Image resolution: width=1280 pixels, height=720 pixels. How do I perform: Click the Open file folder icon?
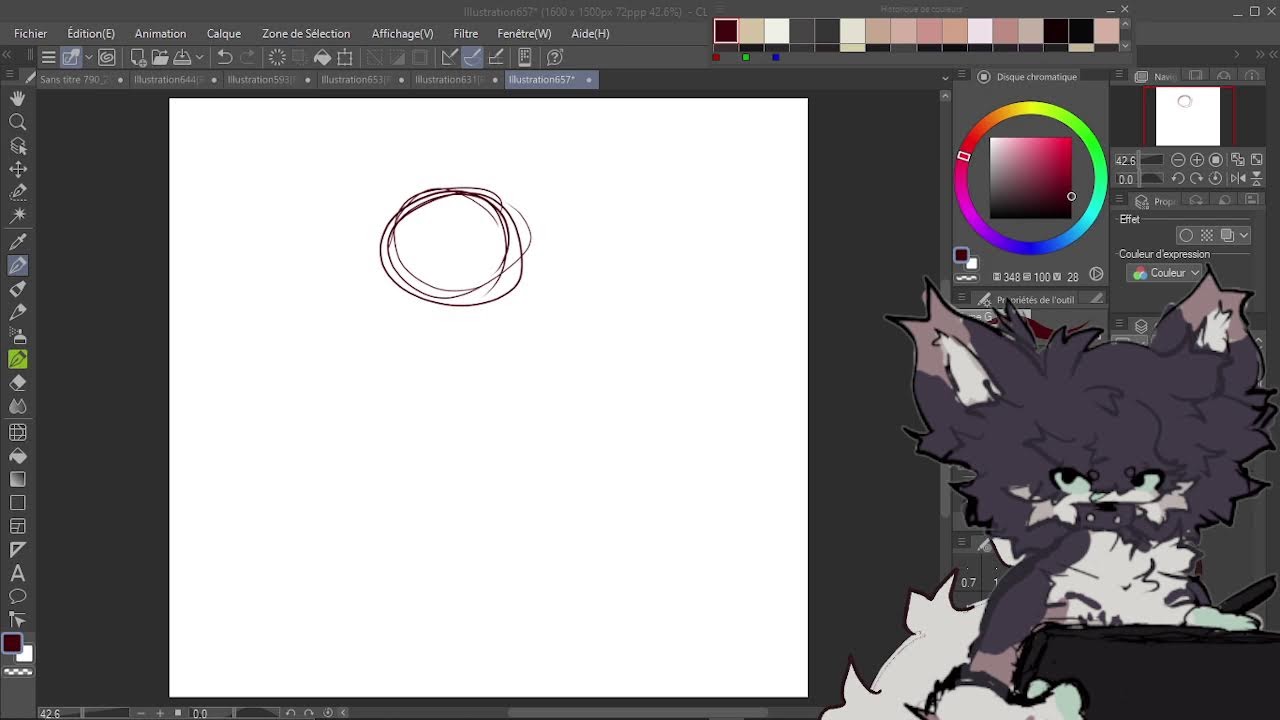click(x=160, y=57)
